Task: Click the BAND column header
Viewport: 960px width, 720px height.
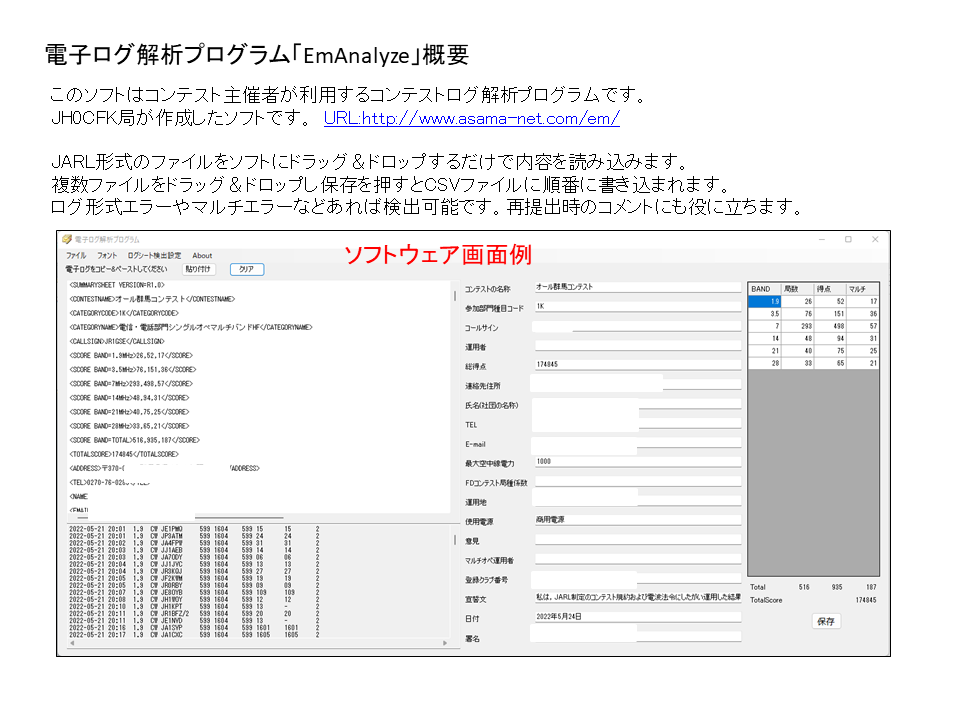Action: (764, 289)
